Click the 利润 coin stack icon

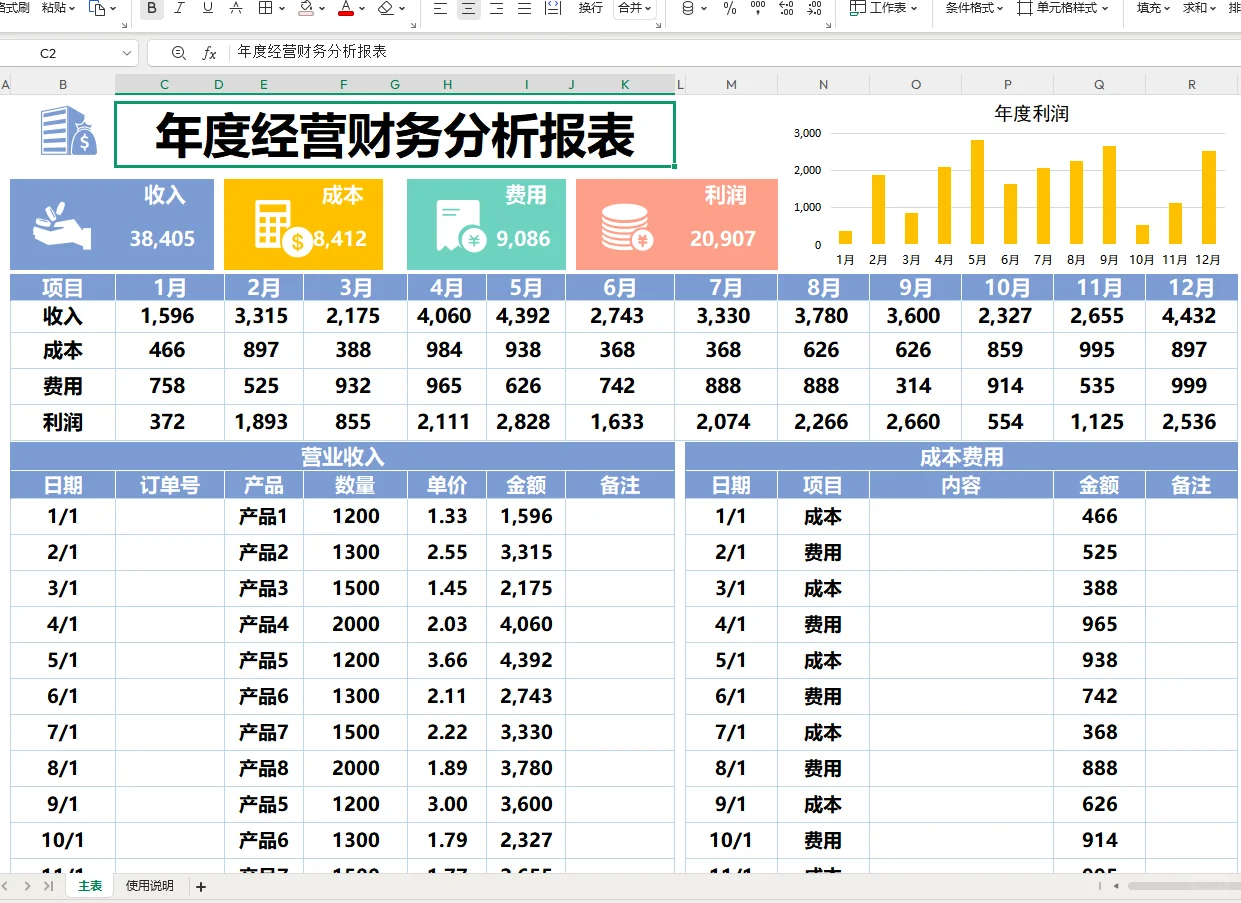(x=628, y=227)
